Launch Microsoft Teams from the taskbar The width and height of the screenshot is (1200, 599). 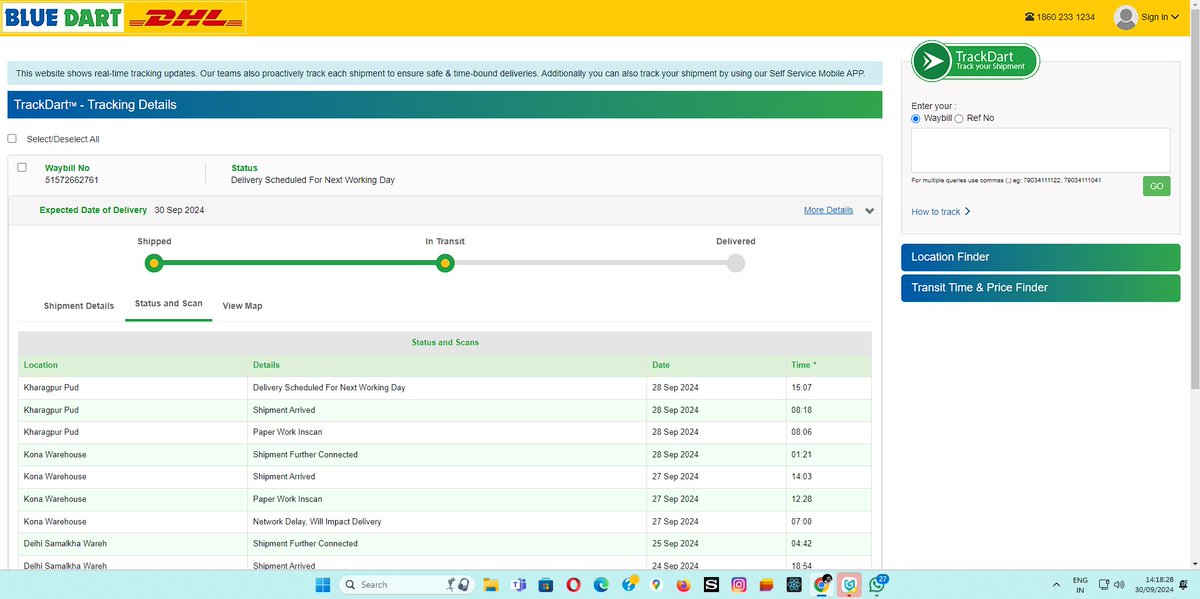pos(518,584)
